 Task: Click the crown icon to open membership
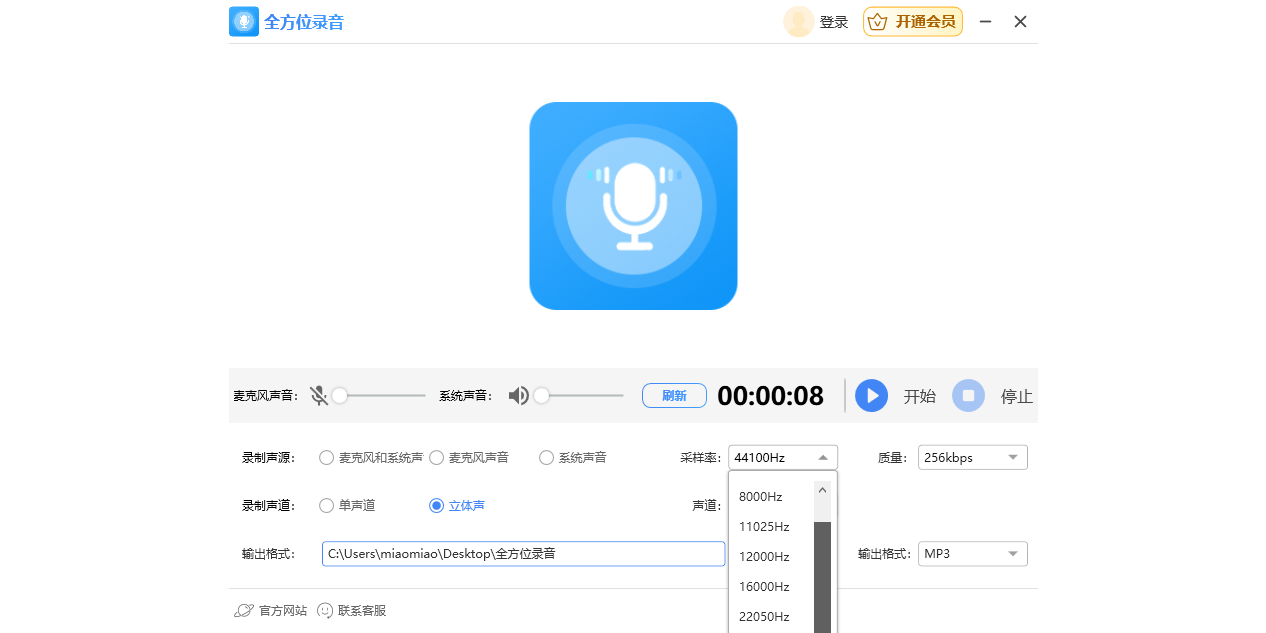click(877, 22)
